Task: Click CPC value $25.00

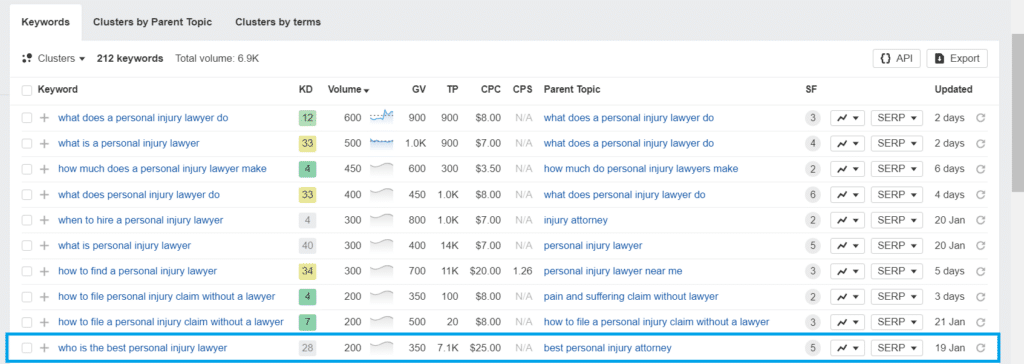Action: [x=485, y=348]
